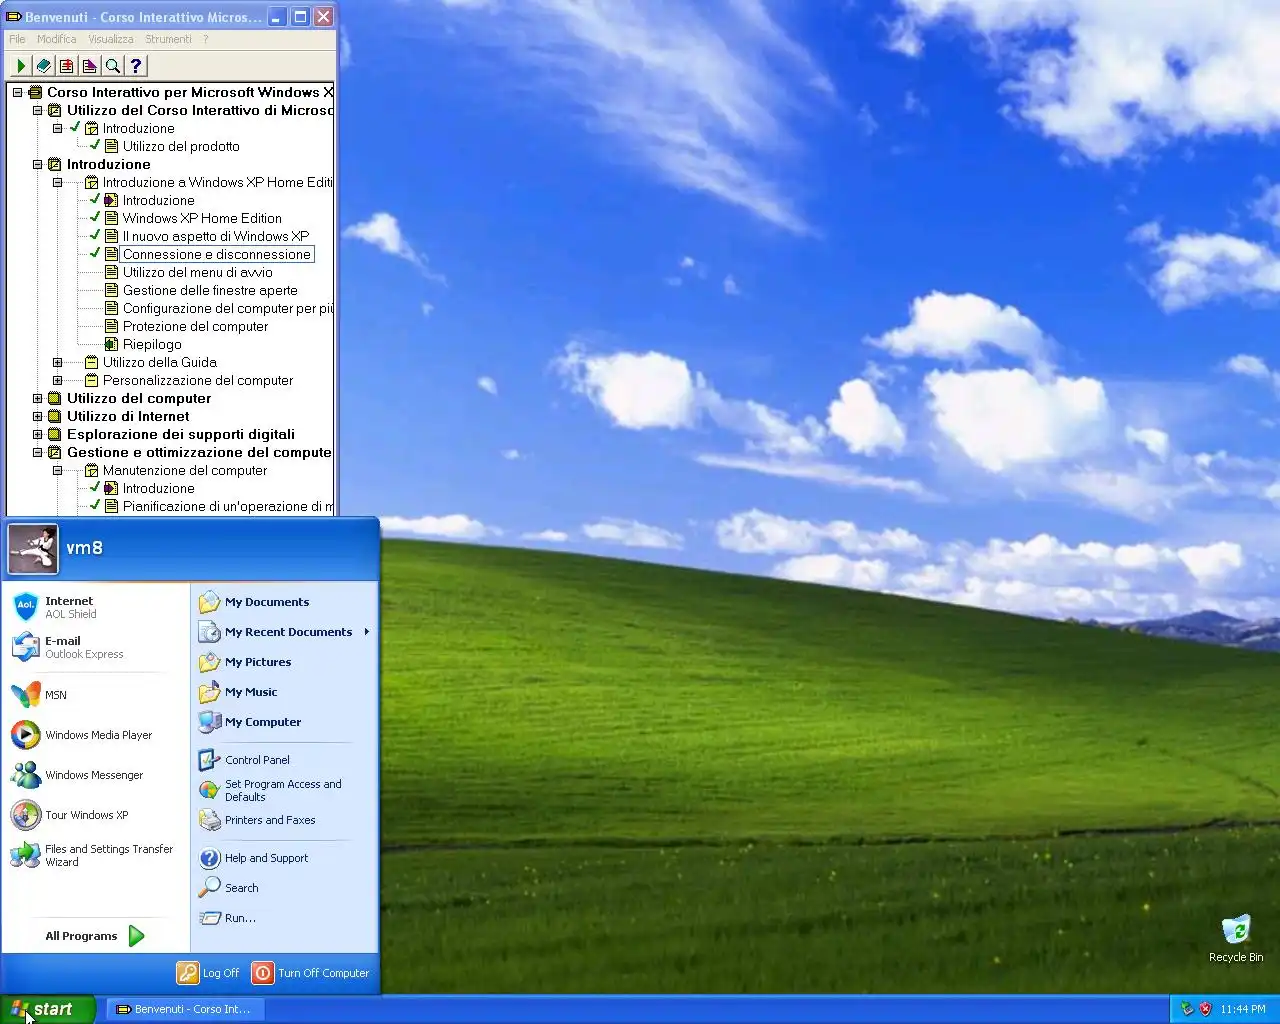Click the green Play arrow toolbar button
The height and width of the screenshot is (1024, 1280).
(x=20, y=66)
